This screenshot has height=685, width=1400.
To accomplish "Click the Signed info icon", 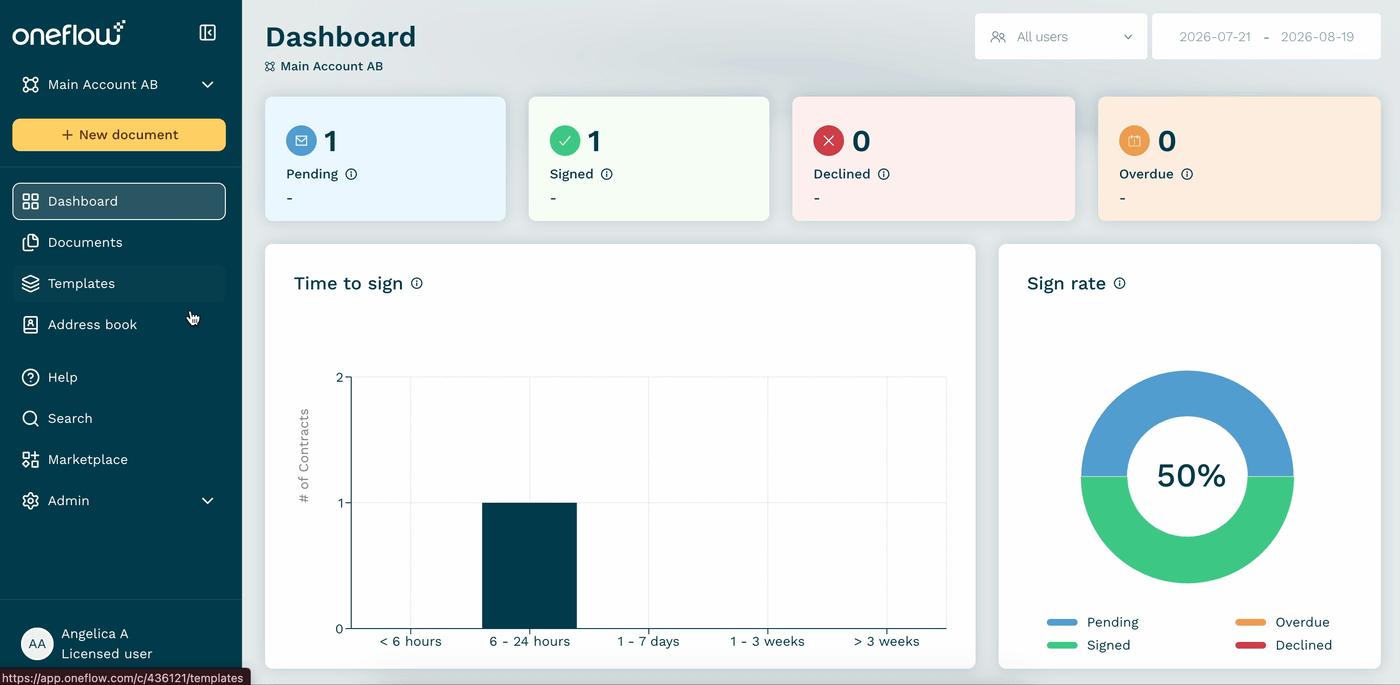I will [x=607, y=174].
